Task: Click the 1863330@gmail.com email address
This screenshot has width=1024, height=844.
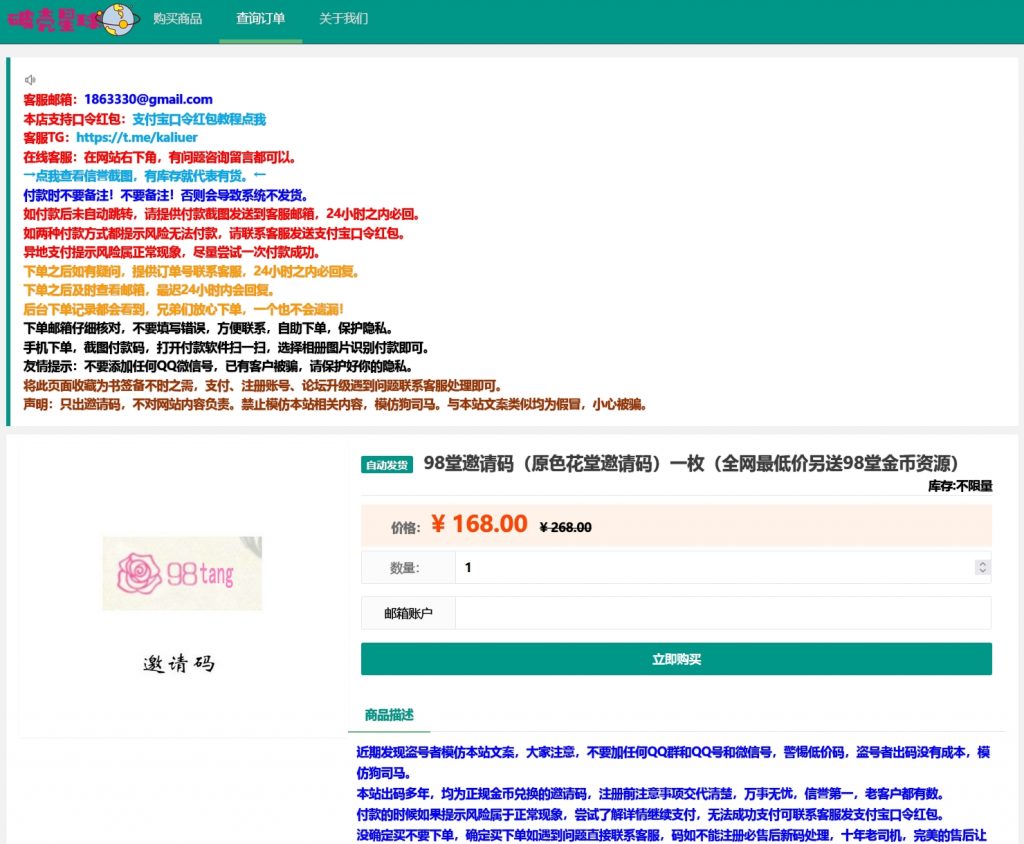Action: (148, 99)
